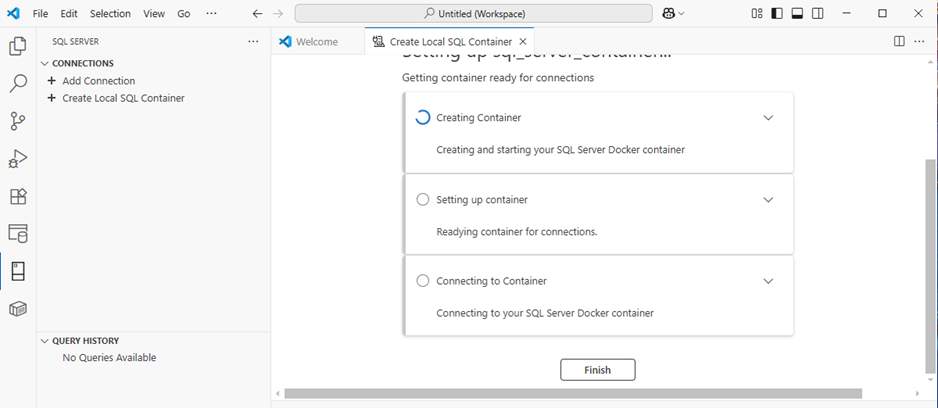
Task: Open the Explorer view in activity bar
Action: coord(18,46)
